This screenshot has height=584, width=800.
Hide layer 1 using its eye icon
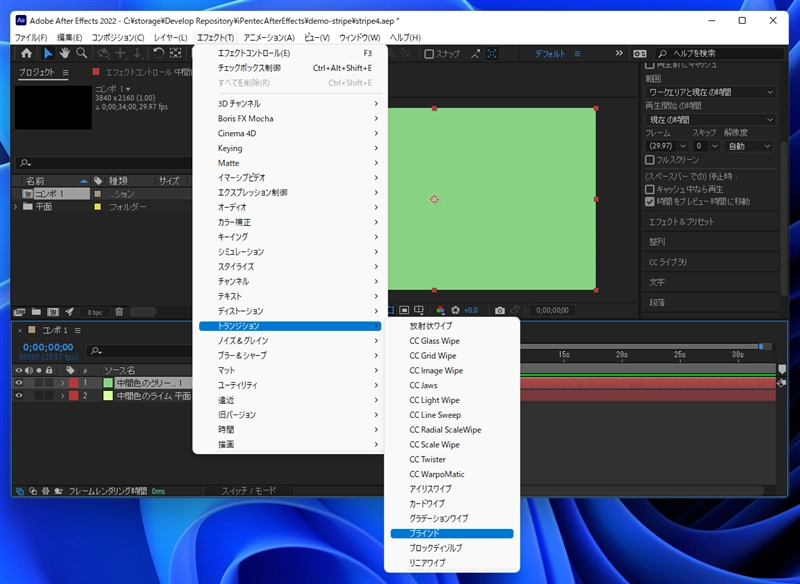(19, 383)
